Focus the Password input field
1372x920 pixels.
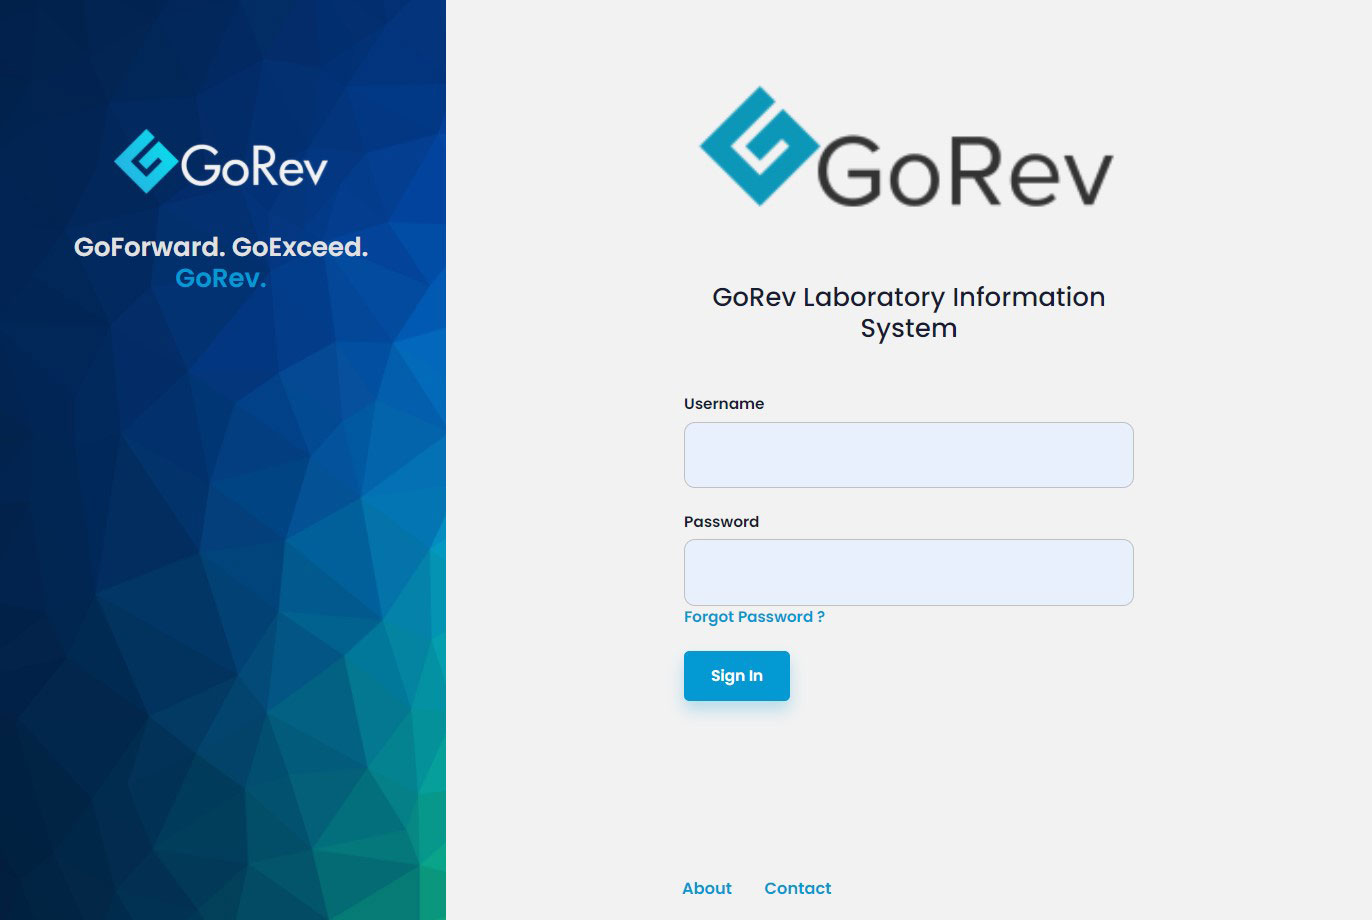tap(908, 572)
